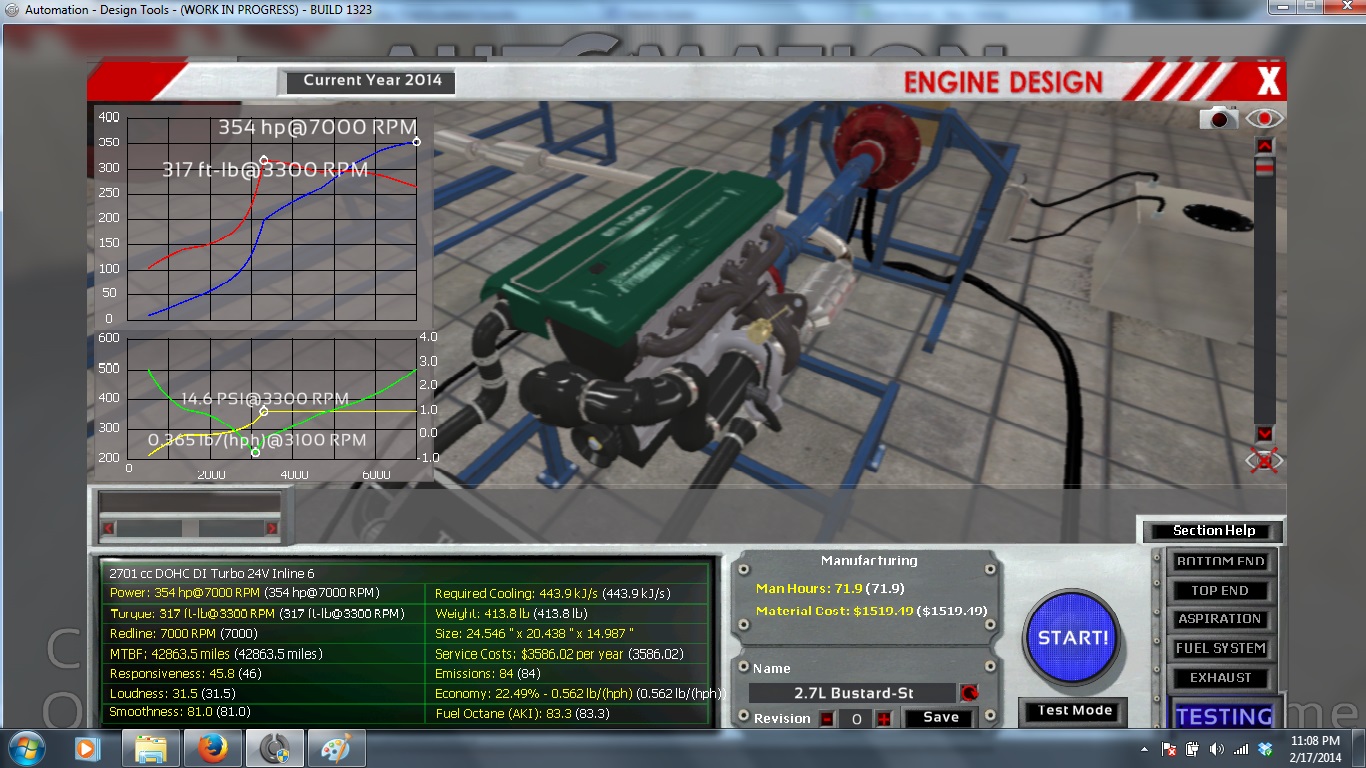Open Firefox from taskbar
This screenshot has height=768, width=1366.
tap(213, 748)
